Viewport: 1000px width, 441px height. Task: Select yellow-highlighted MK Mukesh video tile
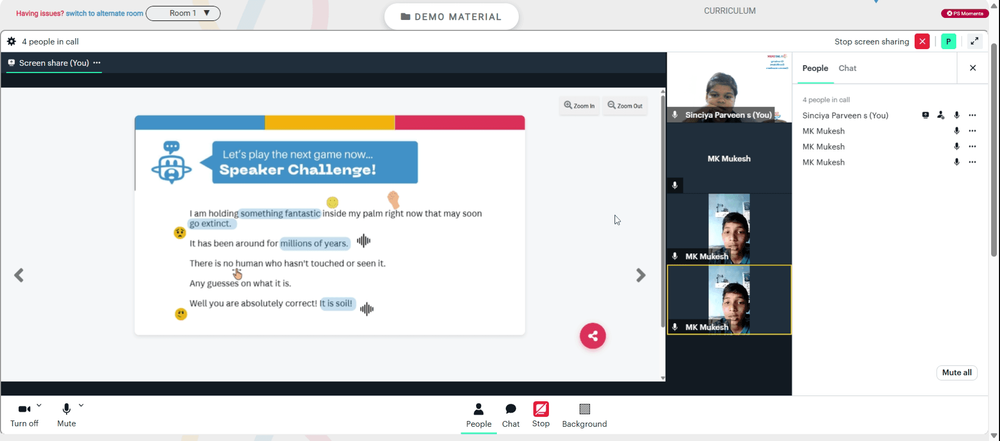point(729,300)
